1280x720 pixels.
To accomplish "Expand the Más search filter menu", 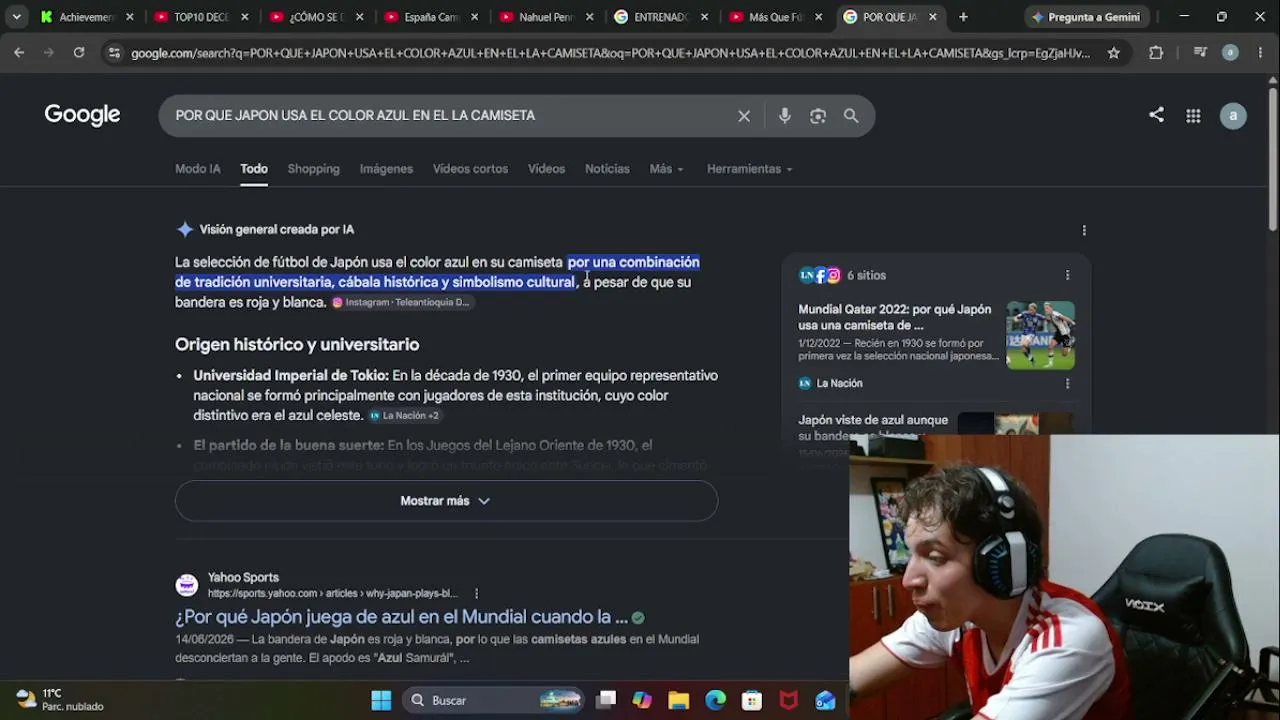I will coord(666,169).
